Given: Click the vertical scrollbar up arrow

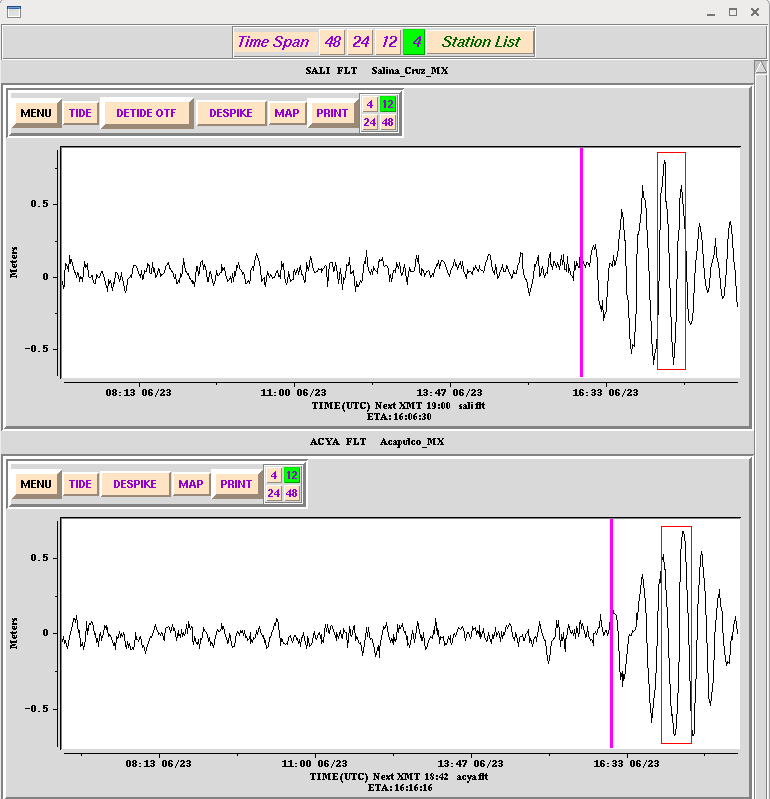Looking at the screenshot, I should point(760,67).
